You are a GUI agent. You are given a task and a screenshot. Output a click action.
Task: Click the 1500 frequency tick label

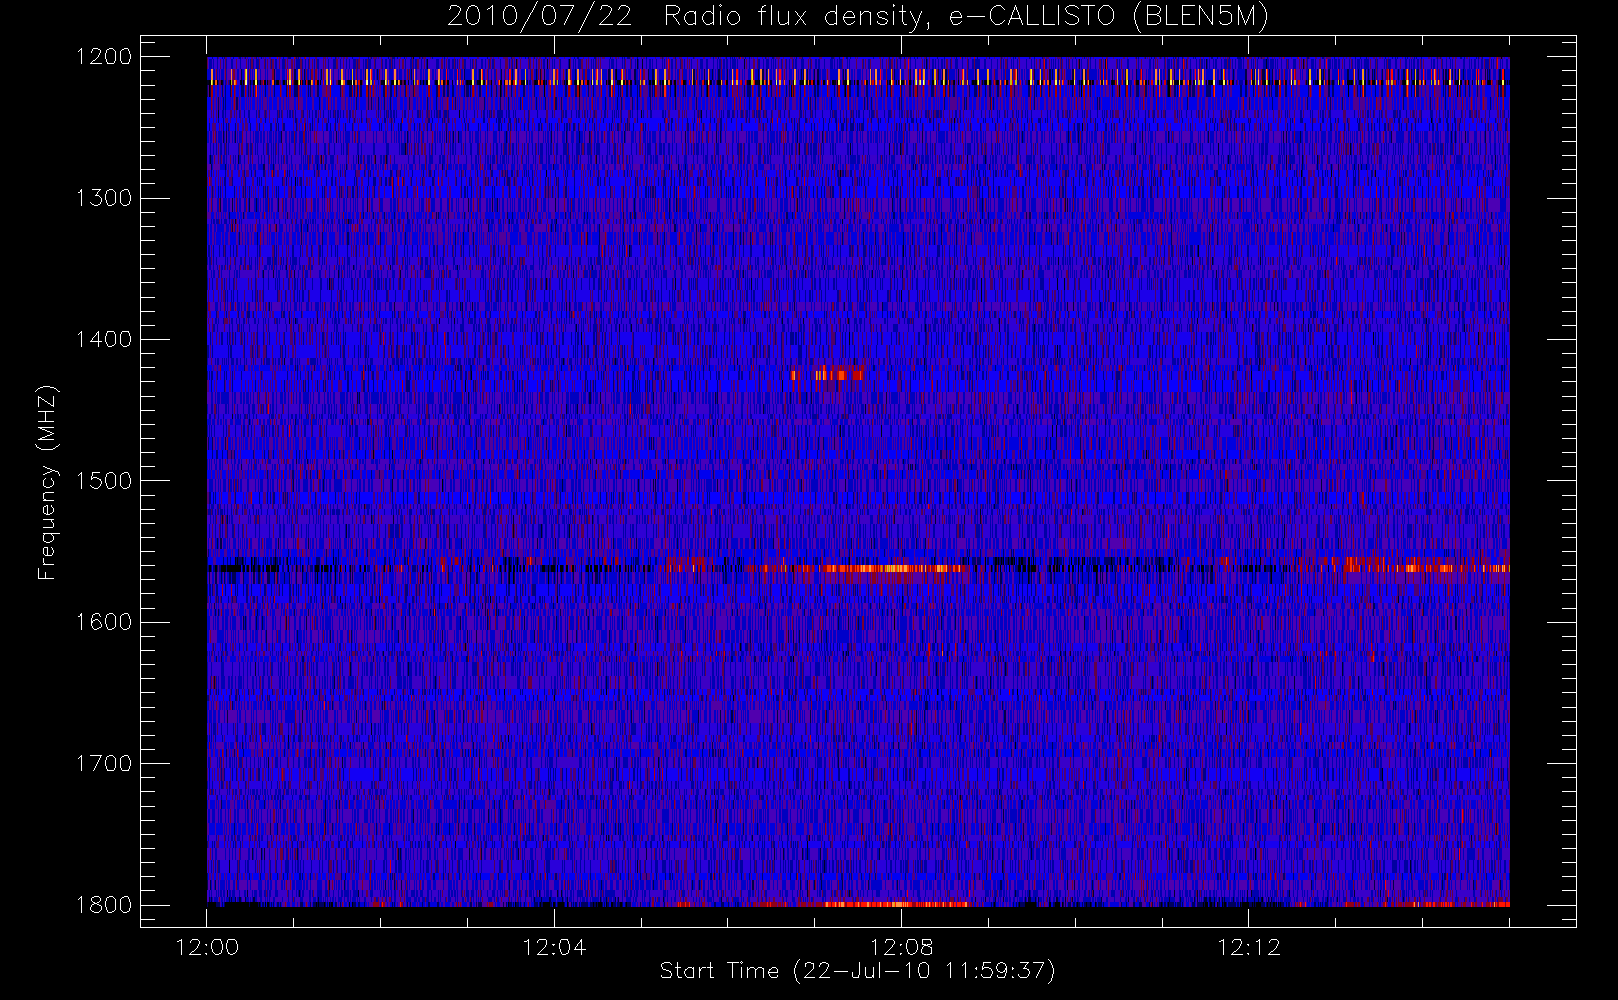104,481
